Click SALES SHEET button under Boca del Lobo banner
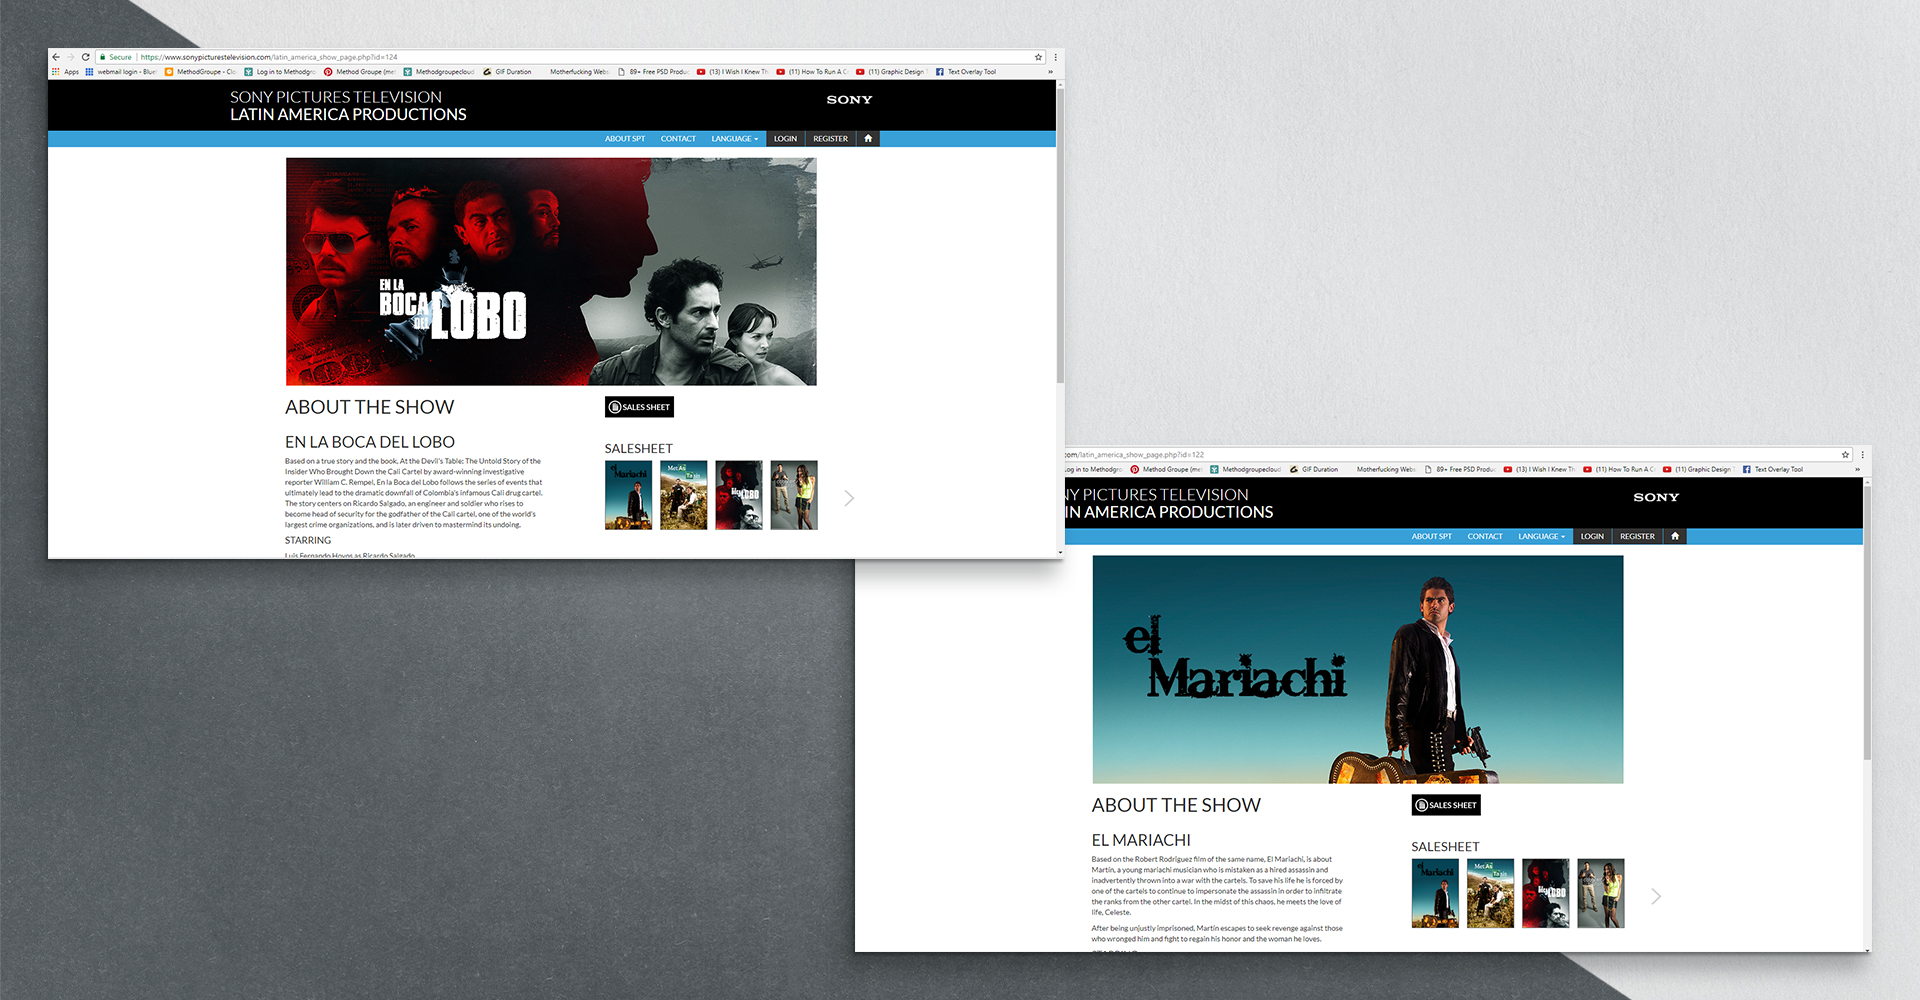Viewport: 1920px width, 1000px height. coord(639,407)
